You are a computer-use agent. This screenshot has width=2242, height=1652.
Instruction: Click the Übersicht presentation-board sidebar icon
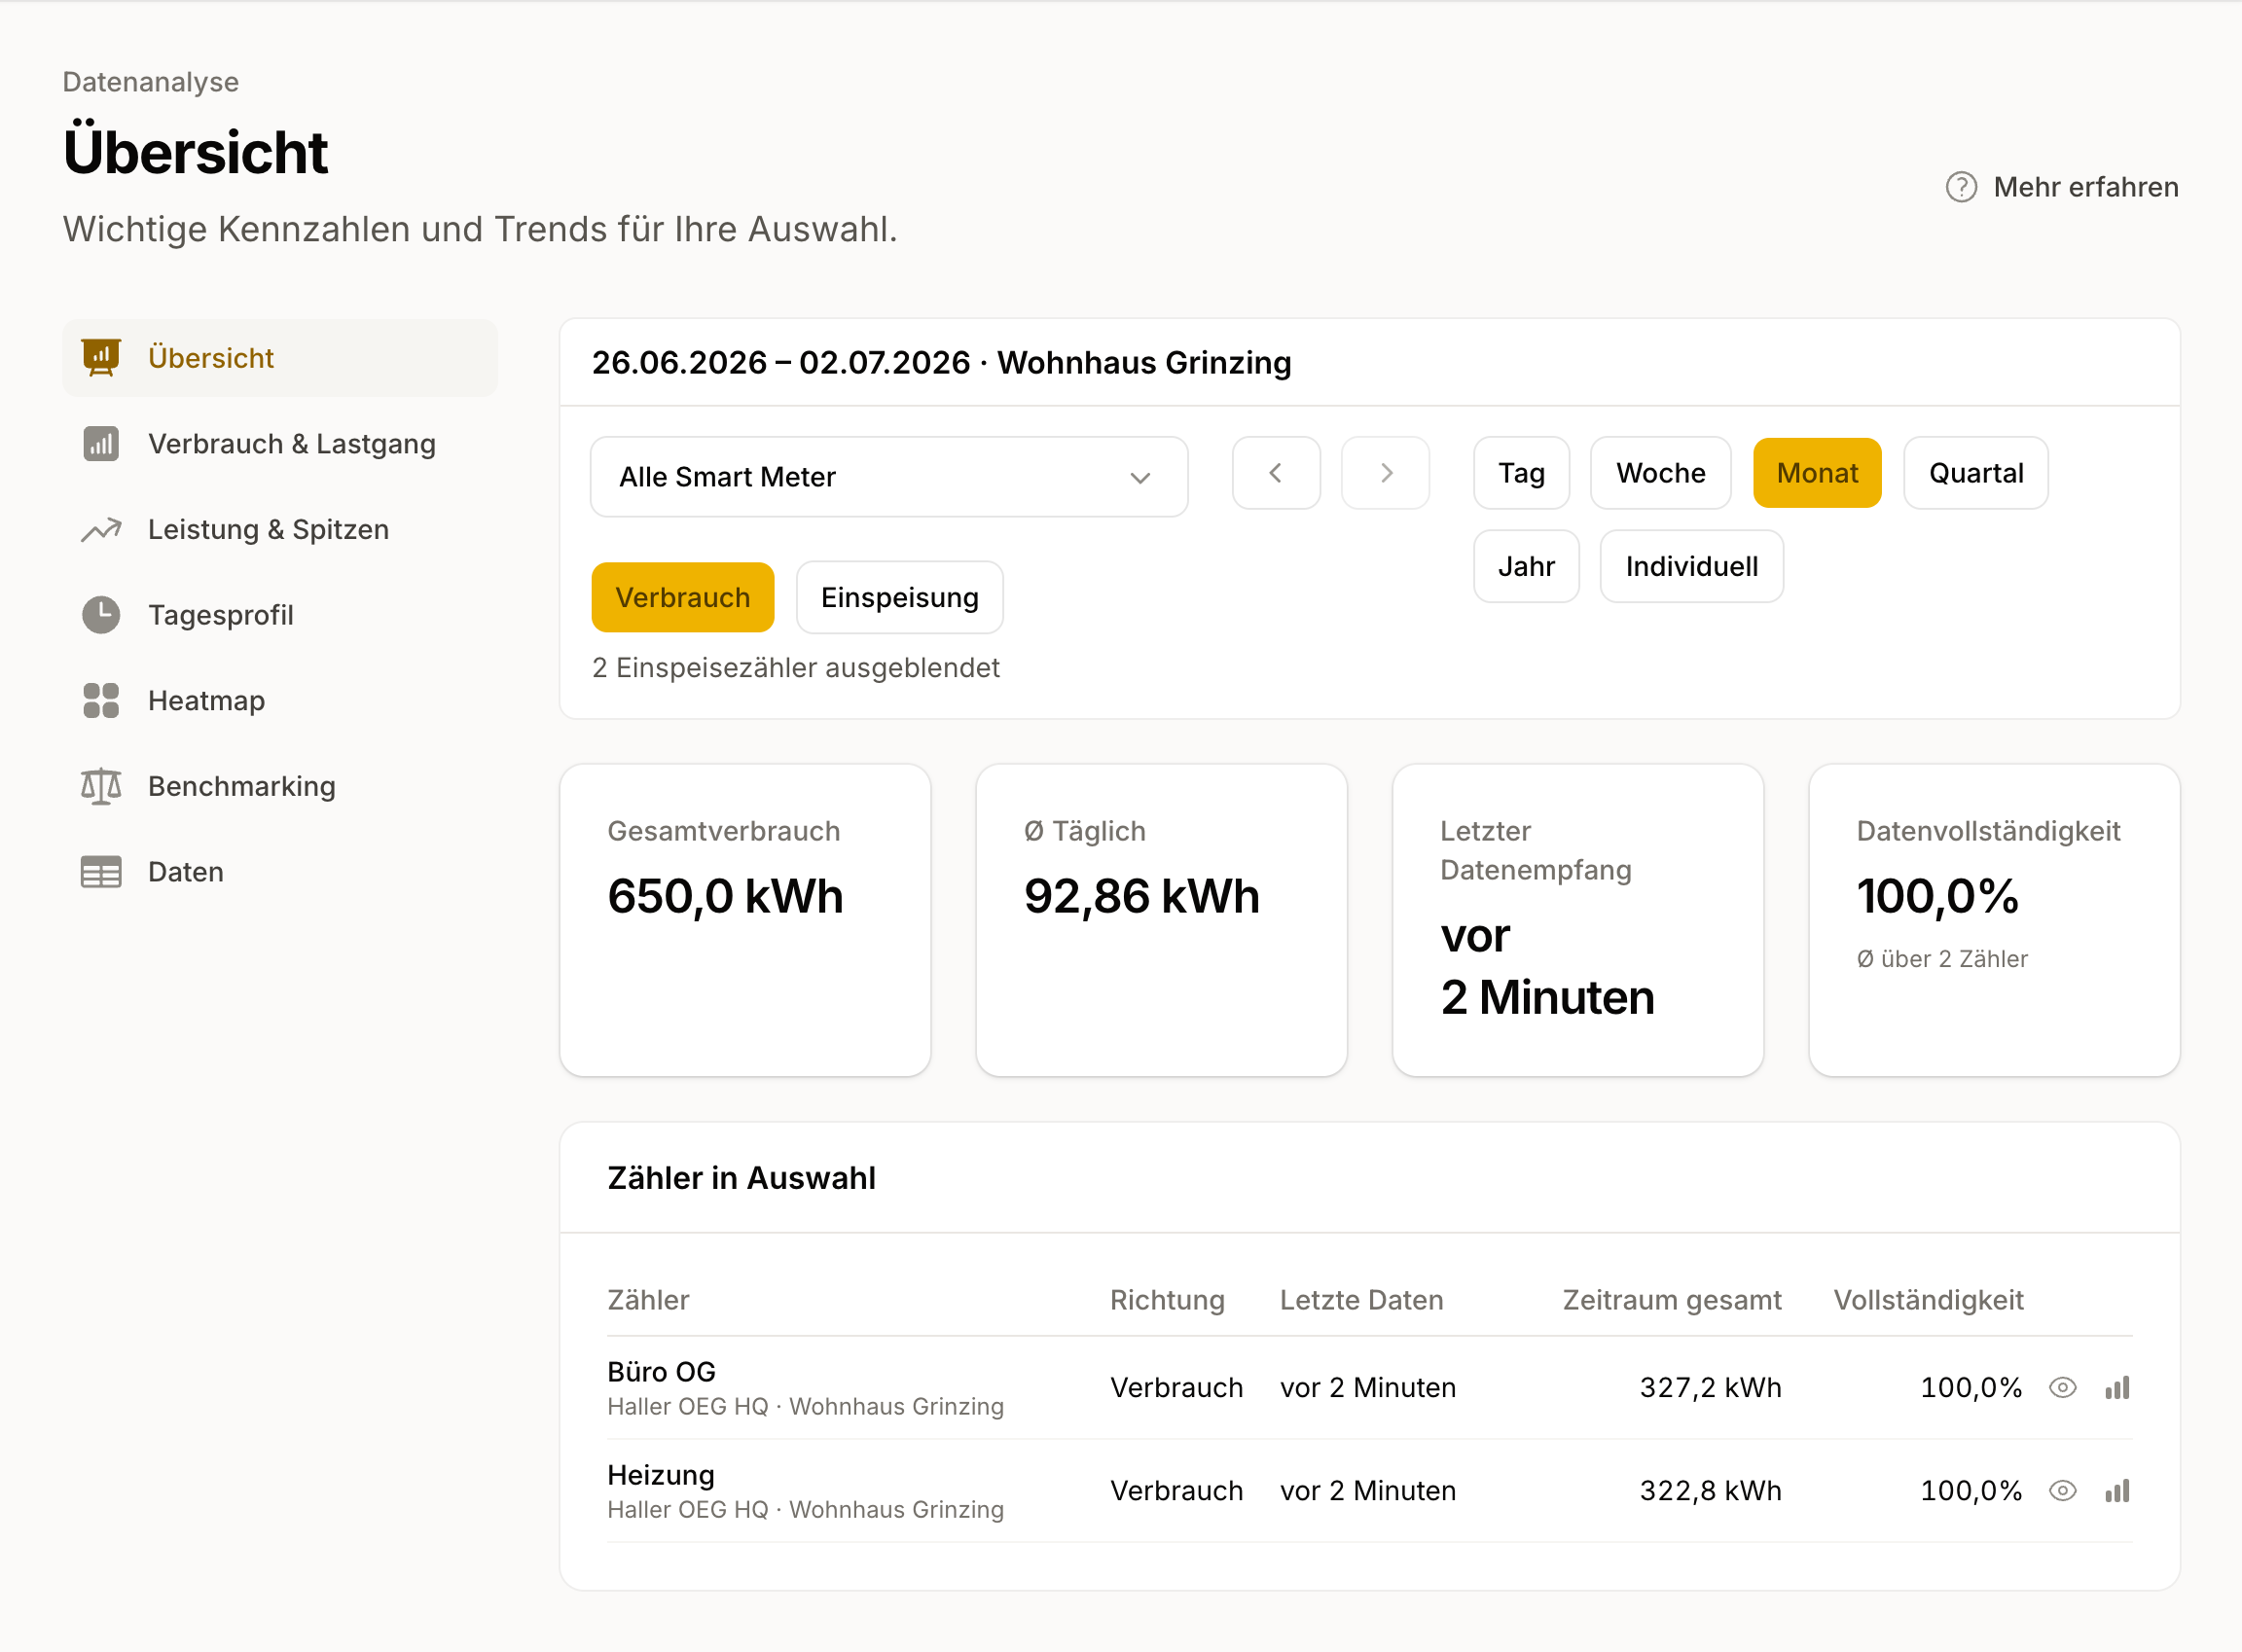[101, 358]
